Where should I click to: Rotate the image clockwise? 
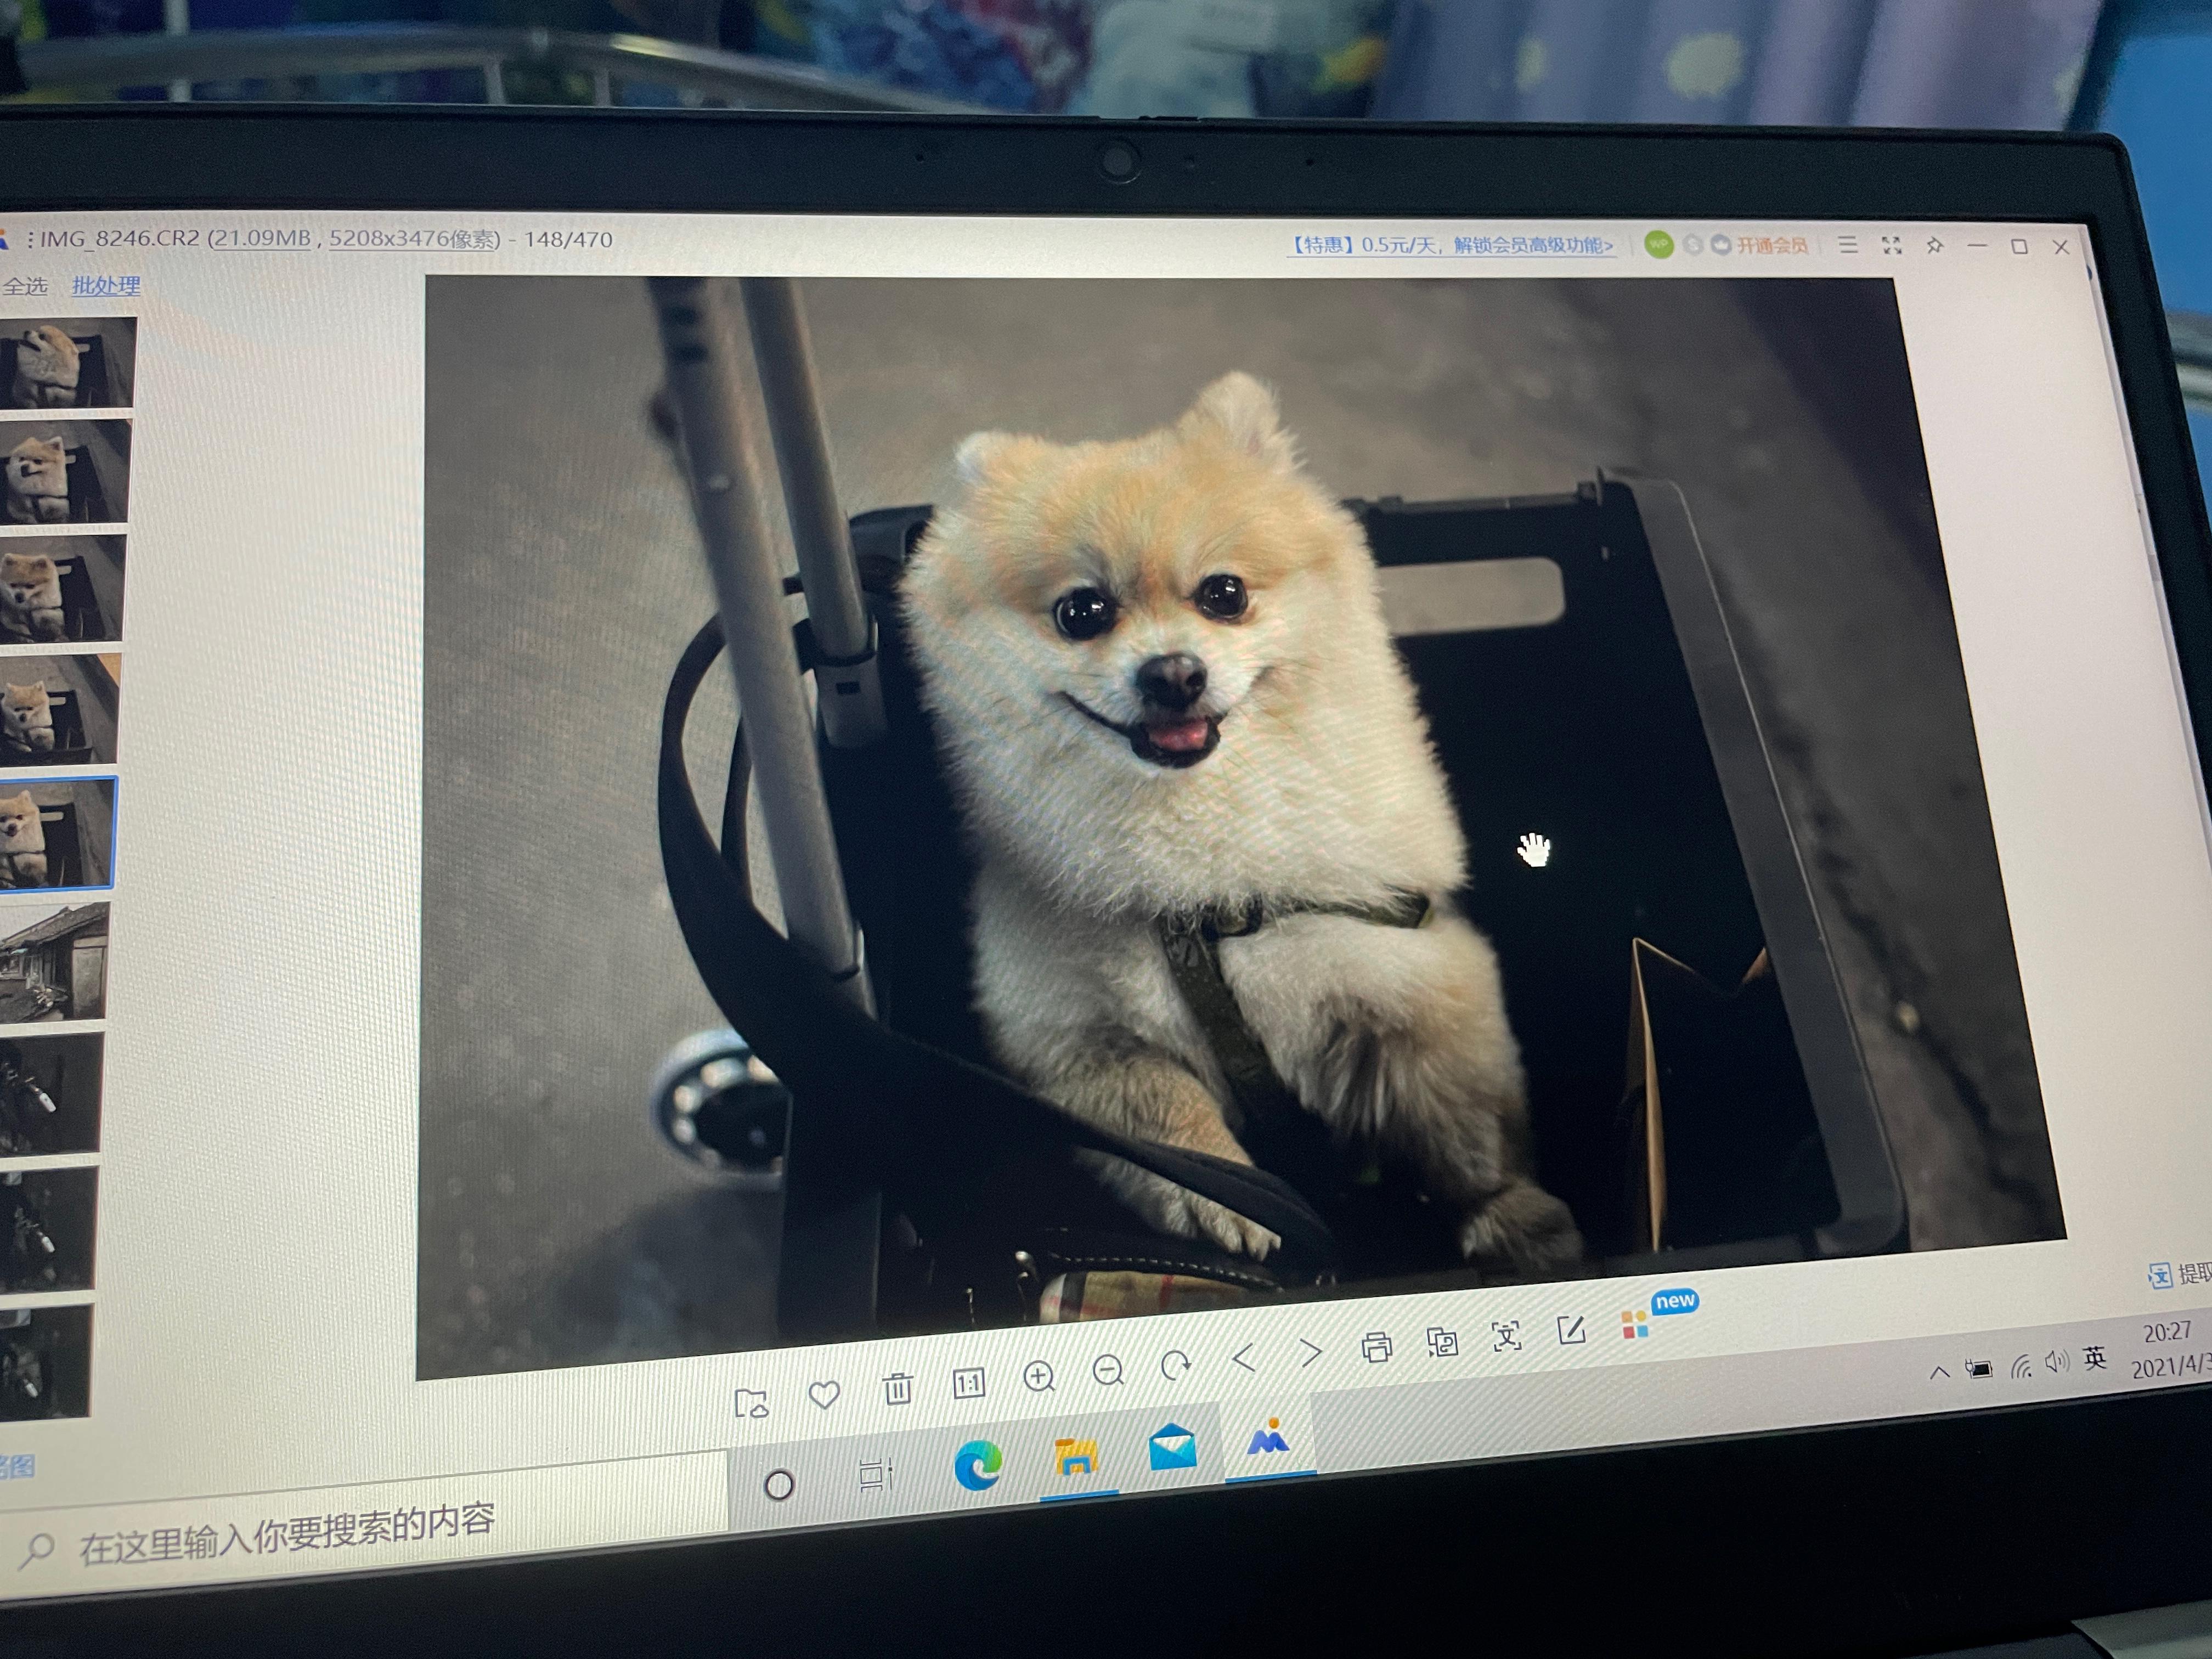click(1176, 1364)
